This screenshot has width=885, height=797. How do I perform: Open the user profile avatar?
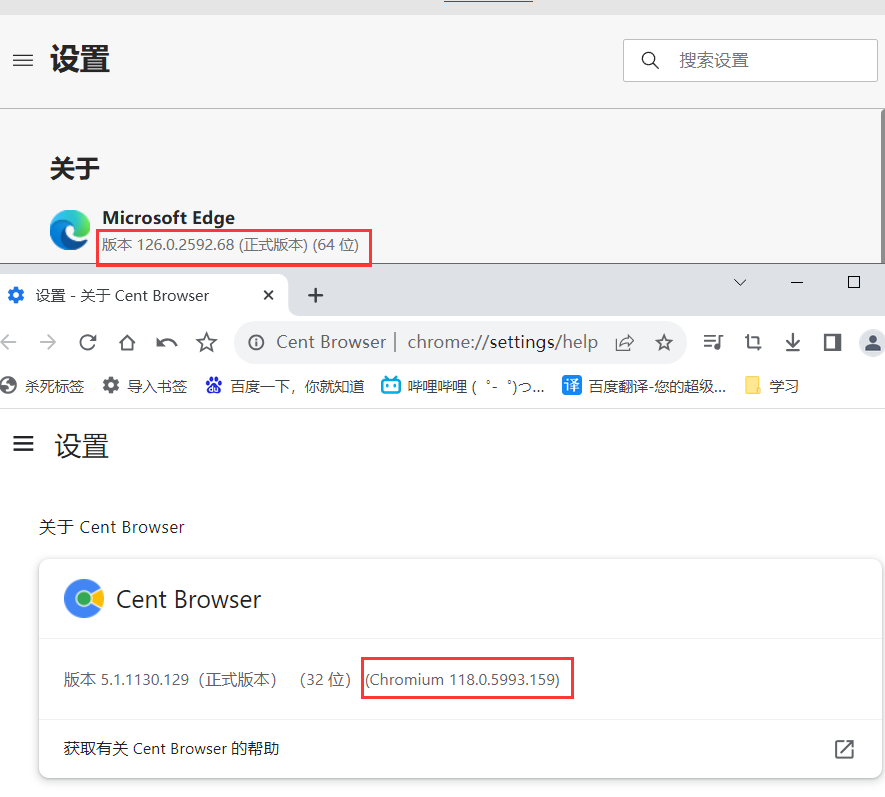click(x=872, y=343)
